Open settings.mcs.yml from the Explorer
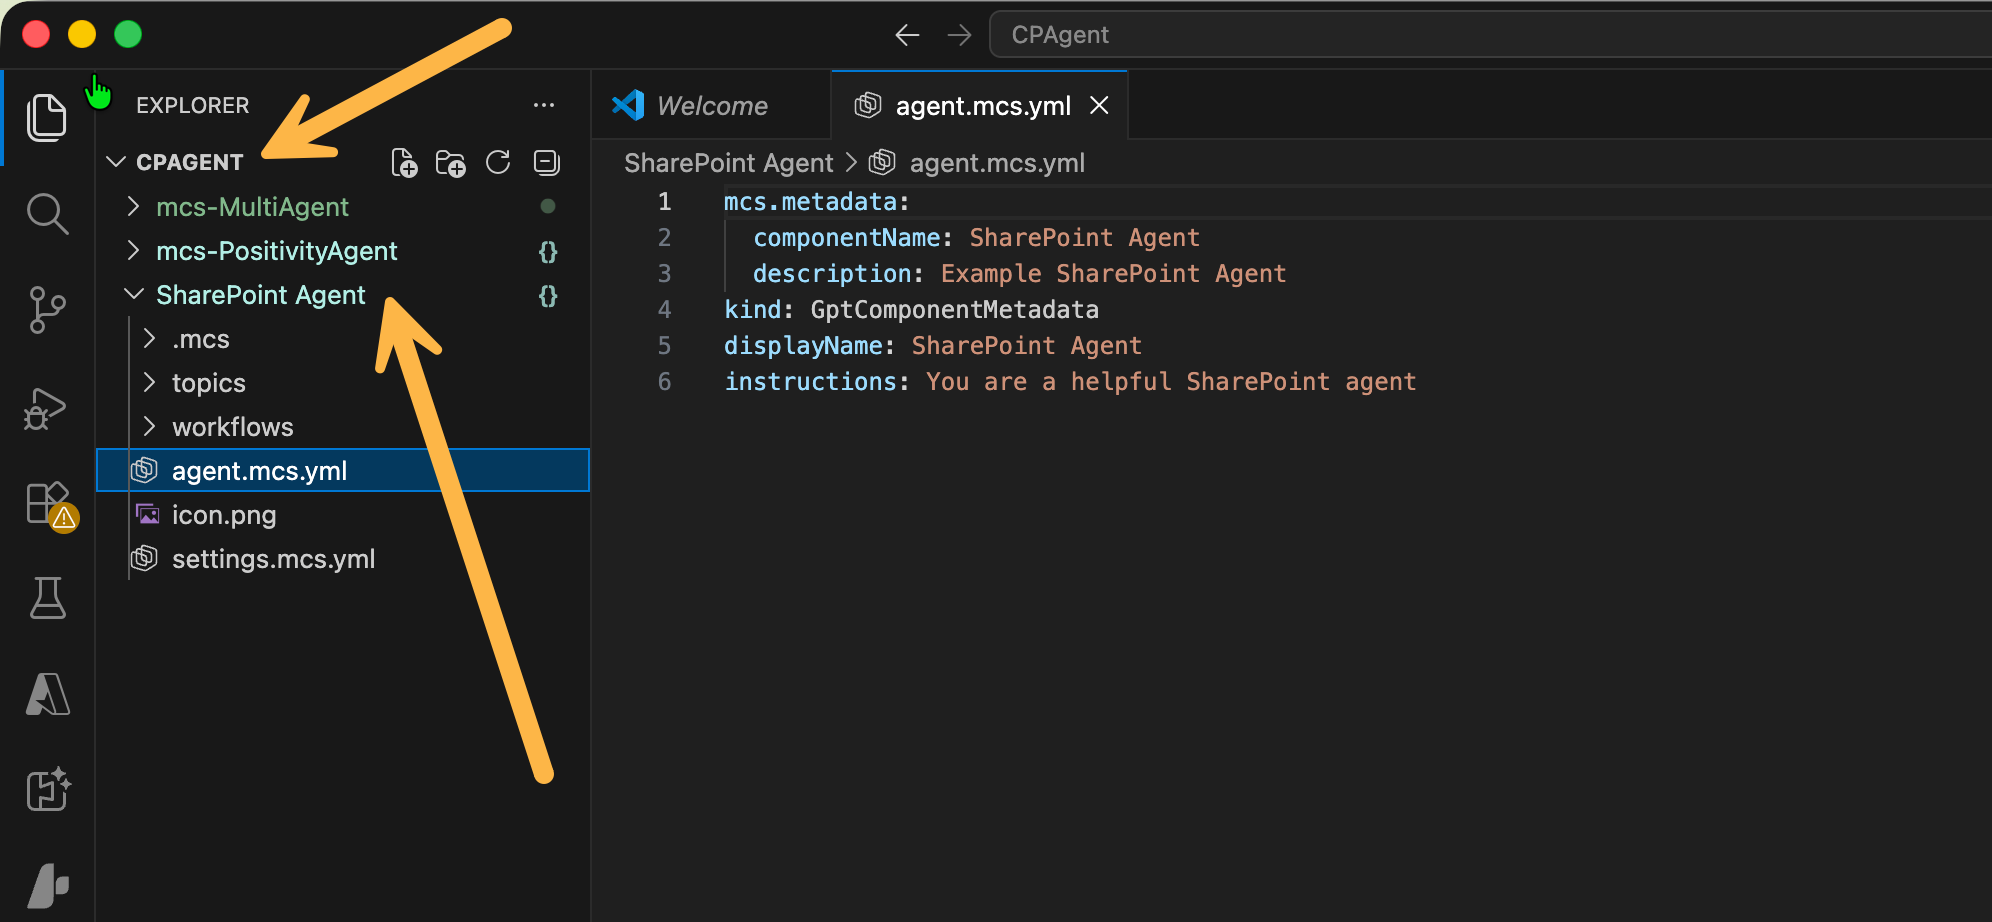 pos(274,558)
